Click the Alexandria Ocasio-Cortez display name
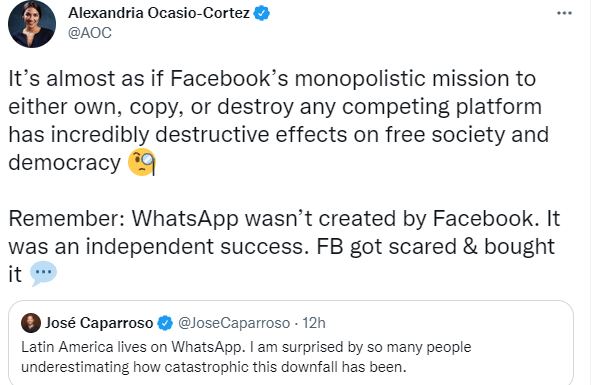Image resolution: width=596 pixels, height=385 pixels. tap(159, 13)
